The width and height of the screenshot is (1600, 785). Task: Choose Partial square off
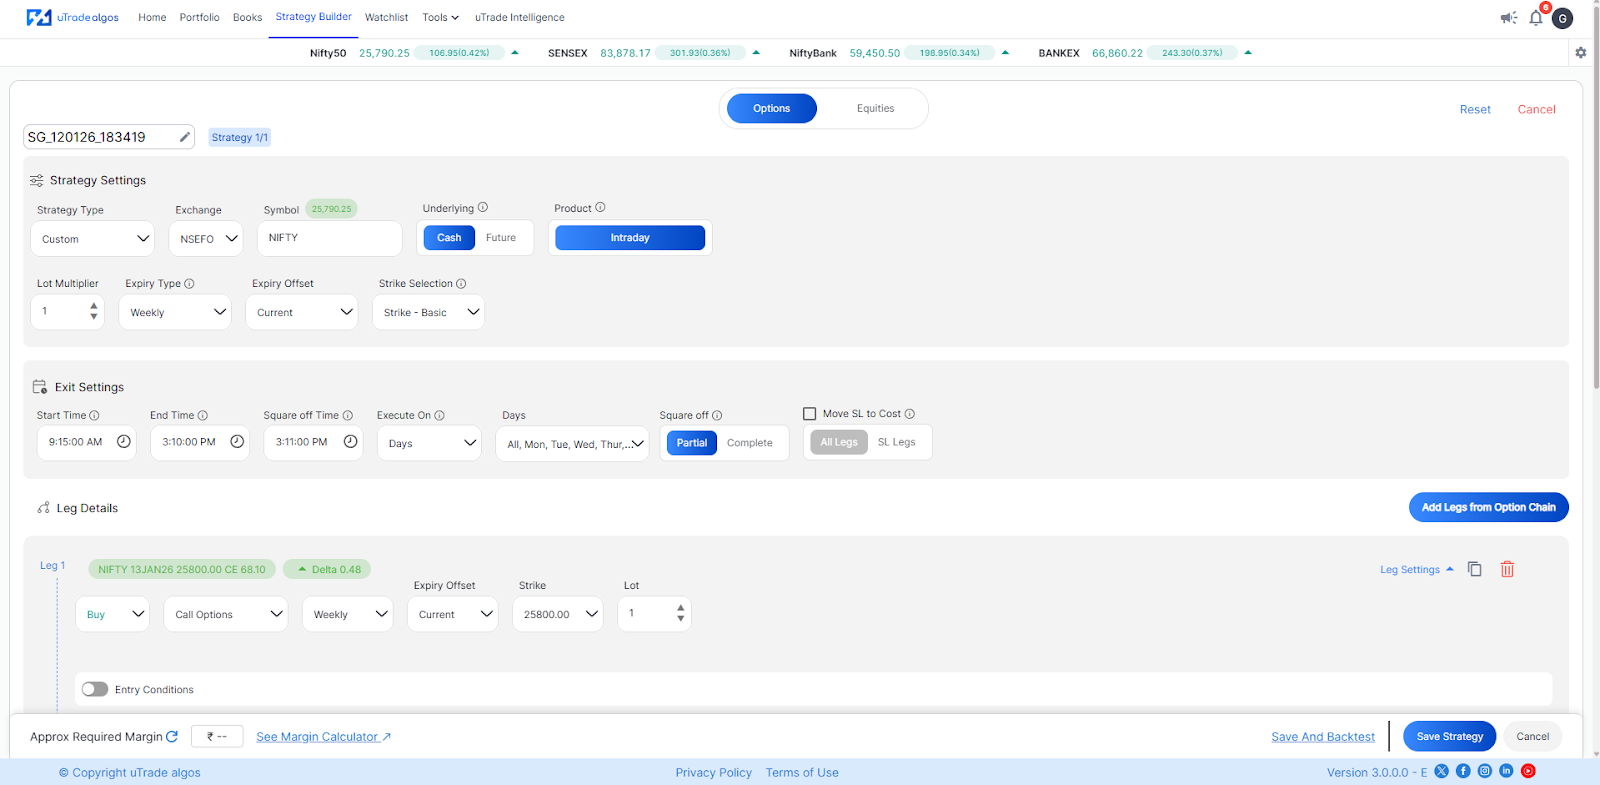(x=692, y=443)
